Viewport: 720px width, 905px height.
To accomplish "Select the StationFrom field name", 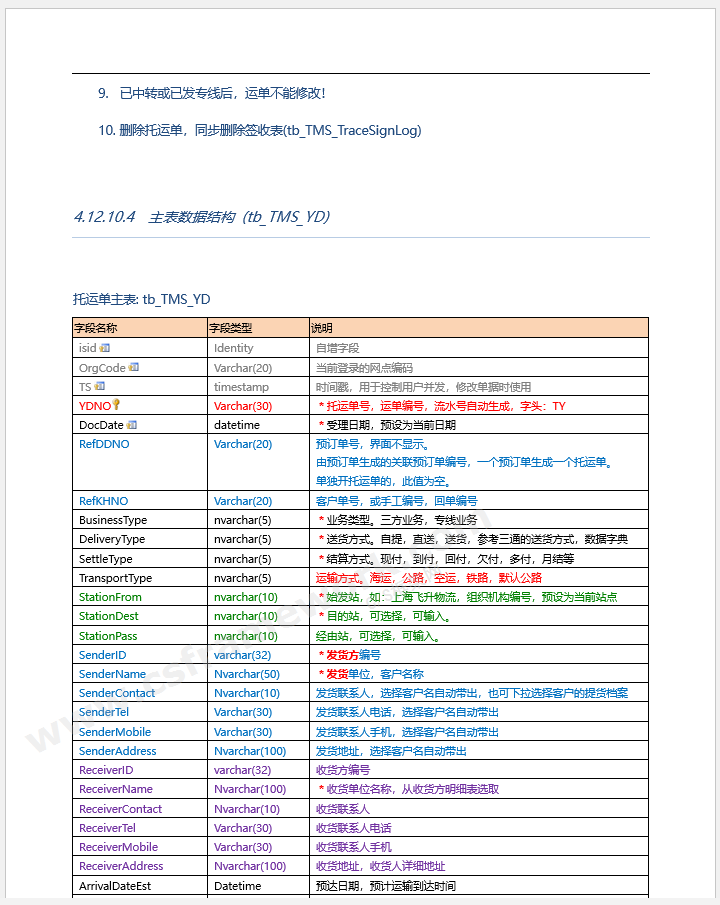I will tap(110, 597).
